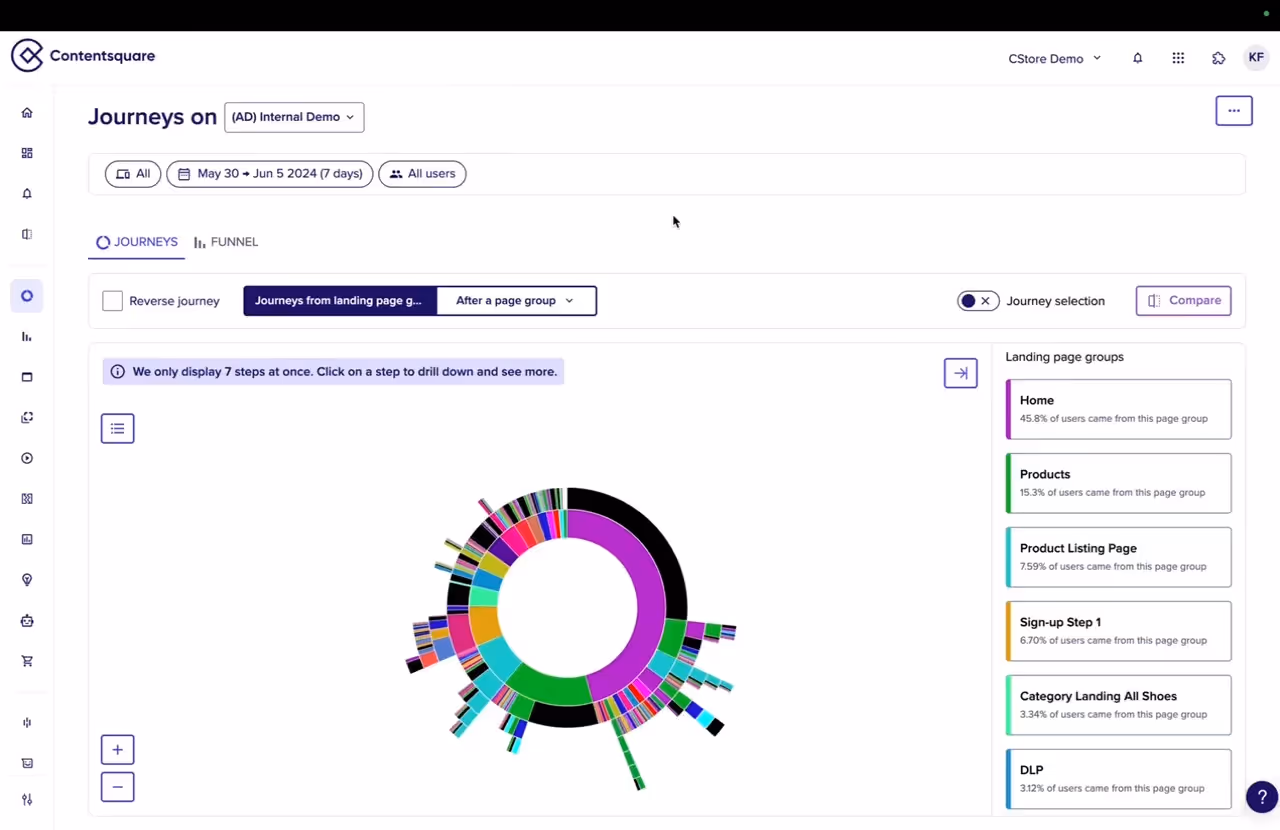Viewport: 1280px width, 830px height.
Task: Click the long green spike at sunburst bottom
Action: pos(628,755)
